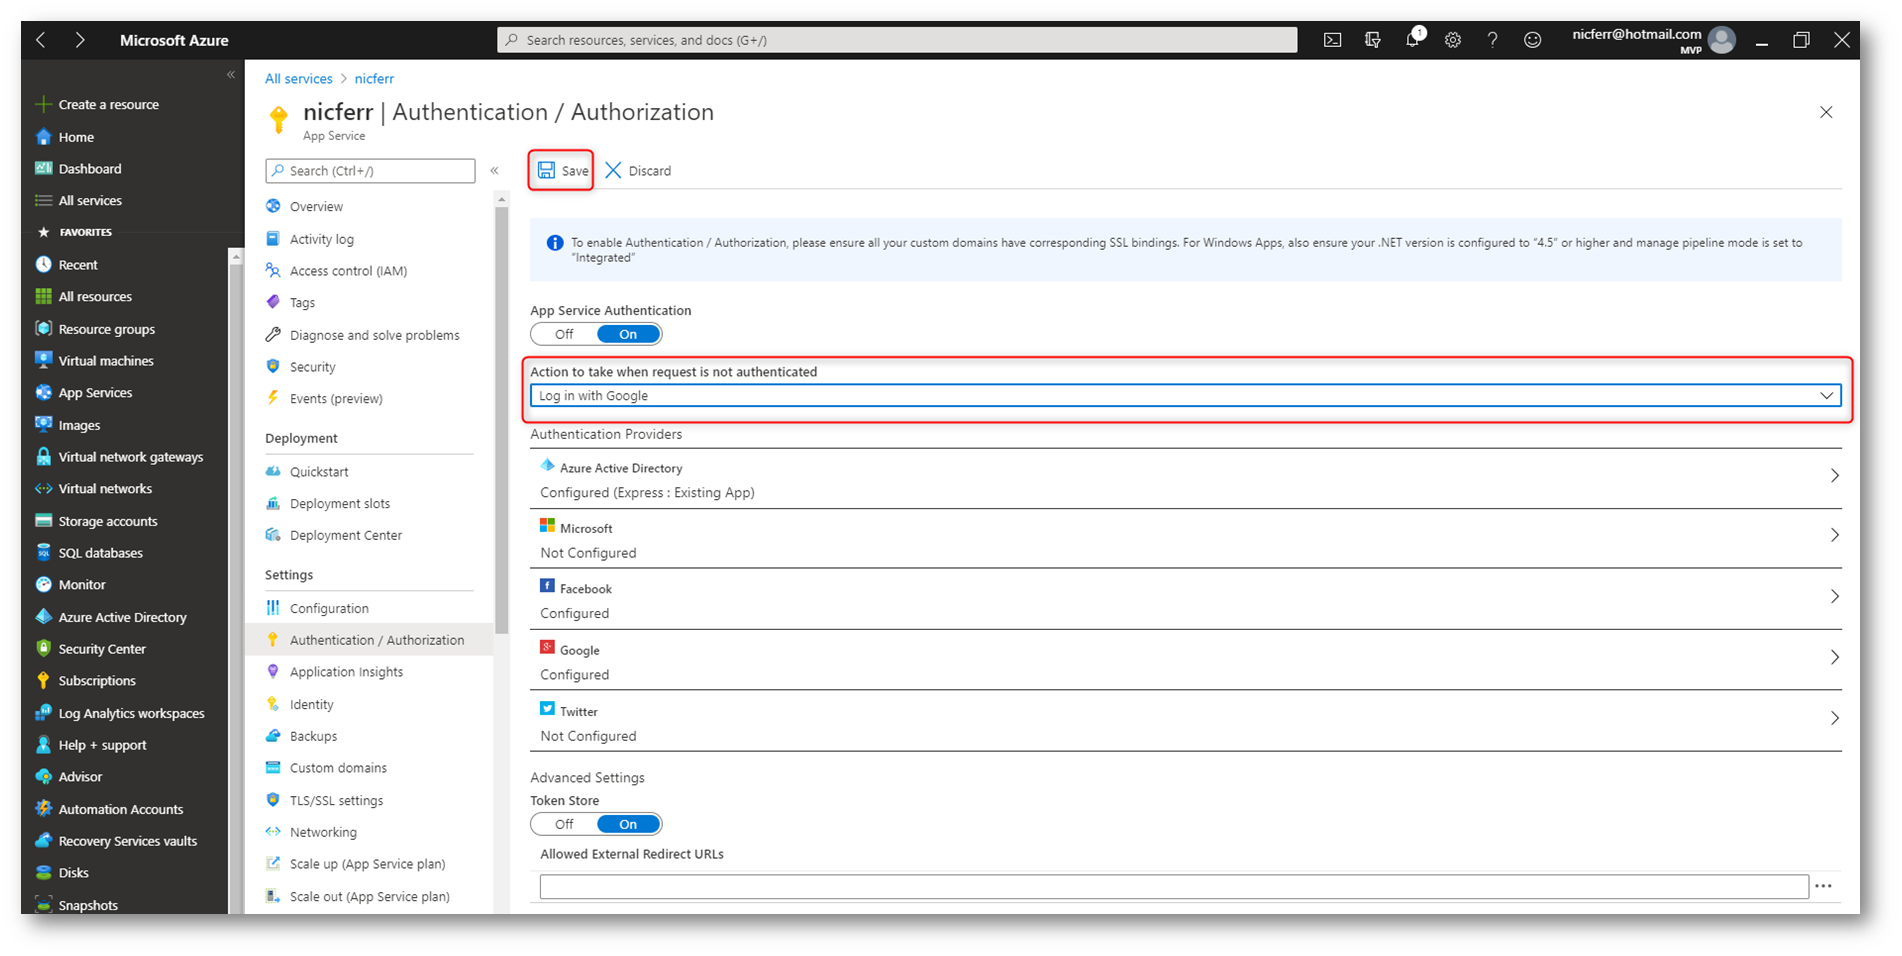This screenshot has width=1902, height=956.
Task: Click the Virtual network gateways icon
Action: [x=43, y=456]
